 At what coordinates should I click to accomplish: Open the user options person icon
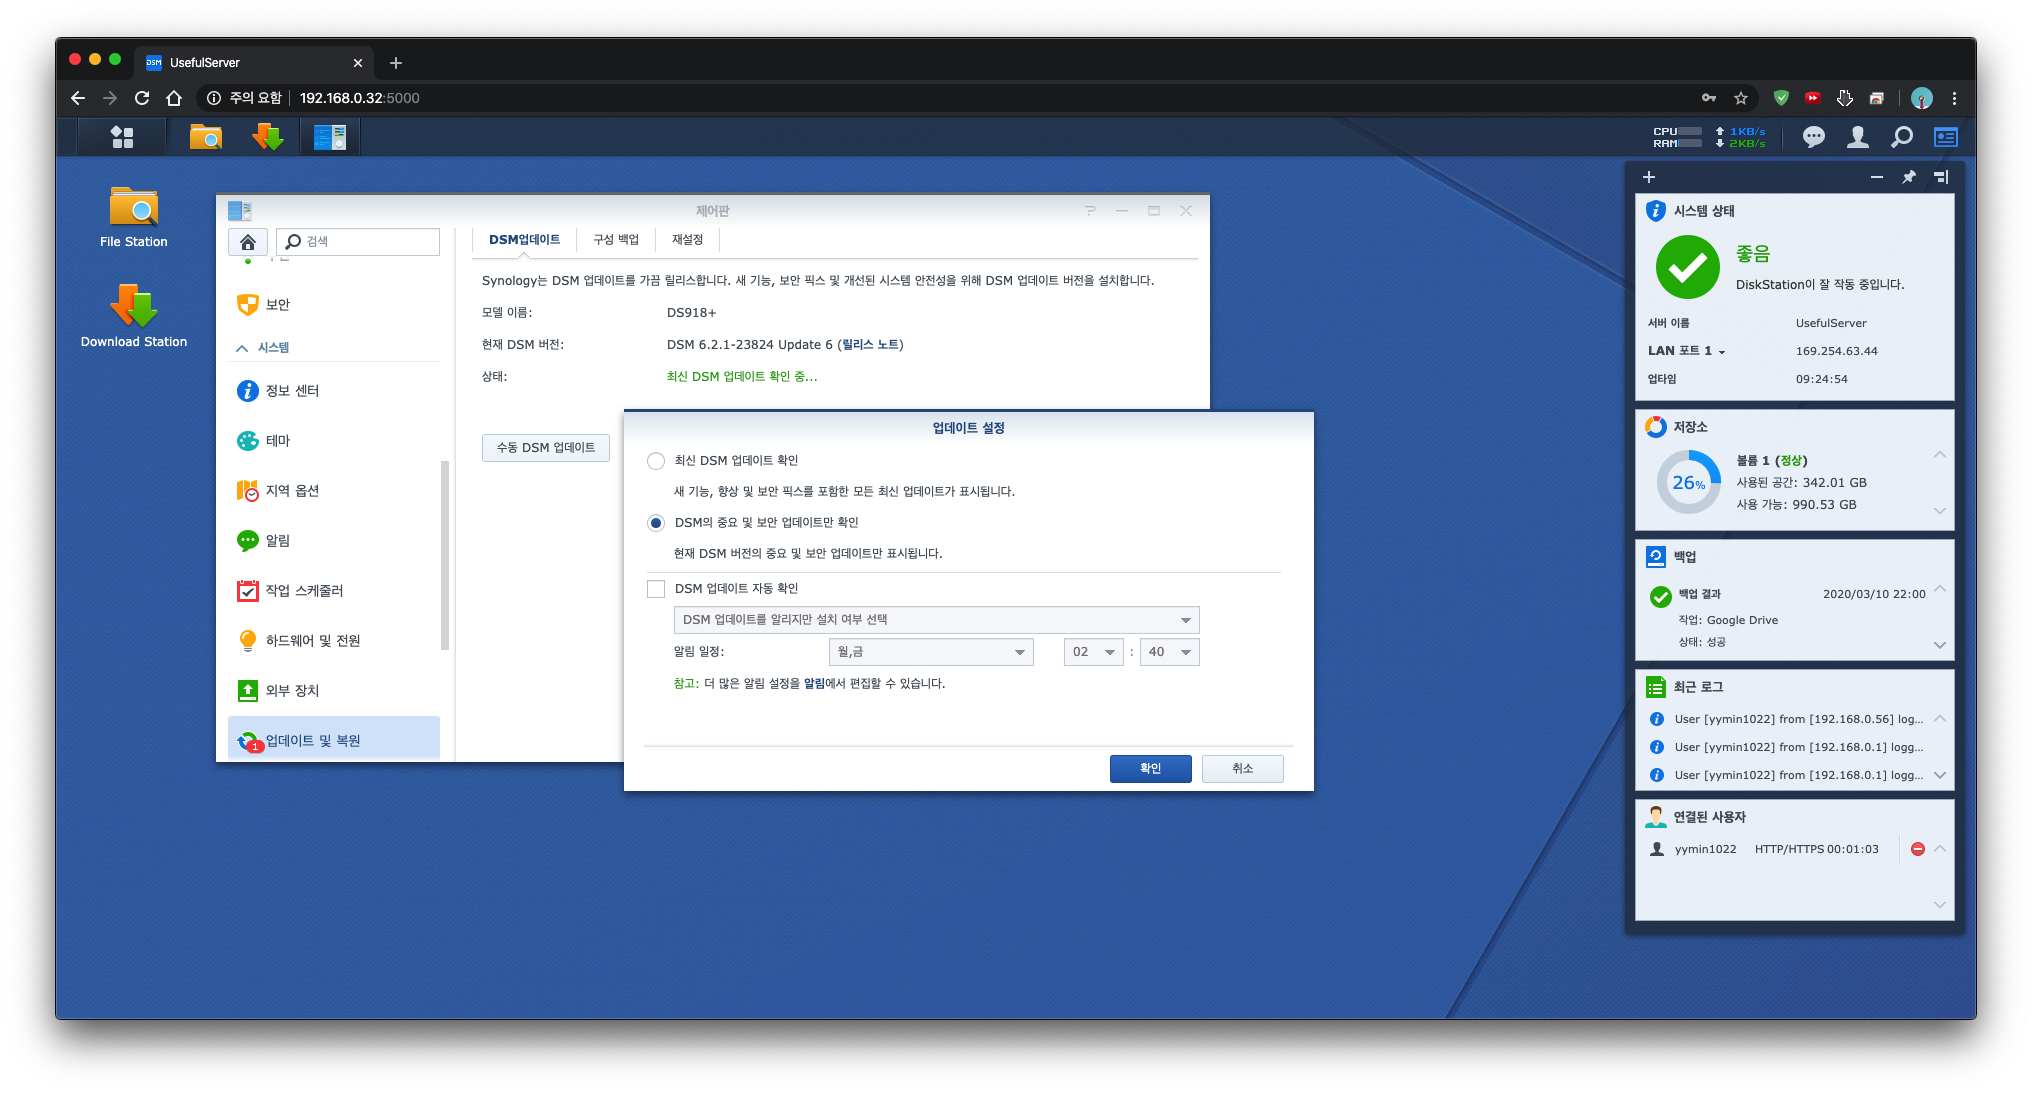click(1857, 137)
